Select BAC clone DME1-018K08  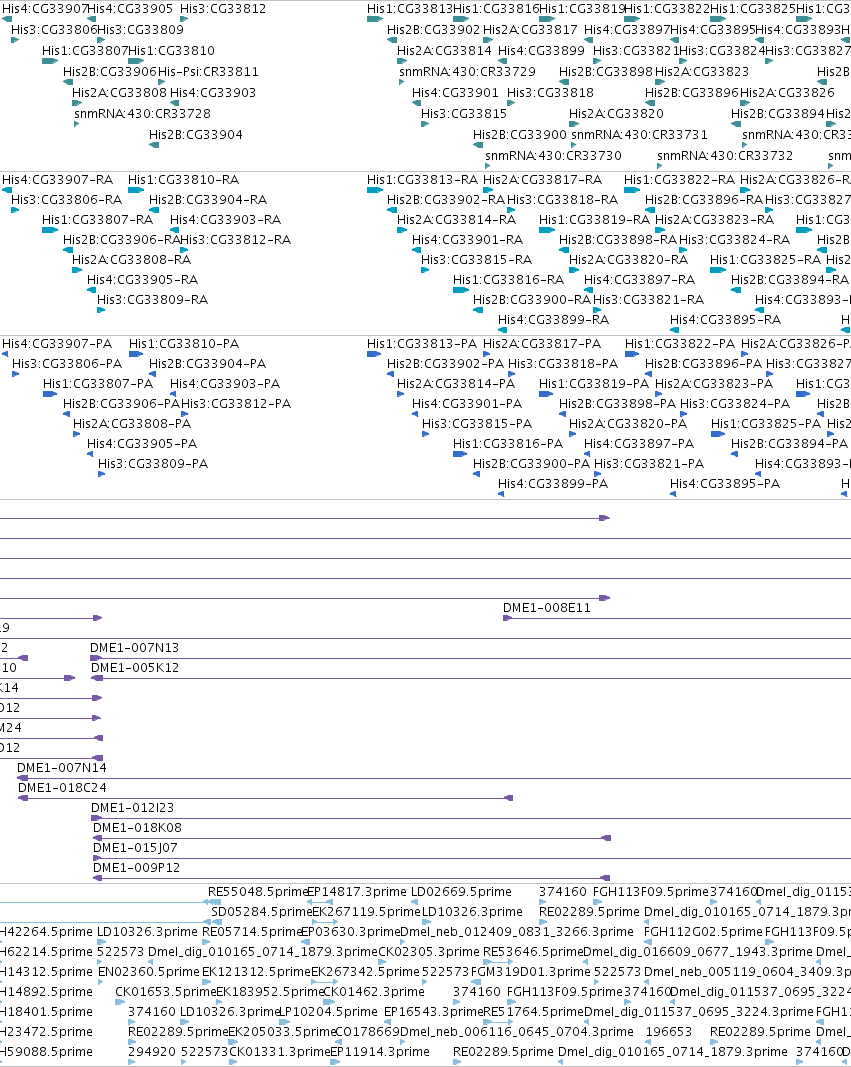point(137,828)
